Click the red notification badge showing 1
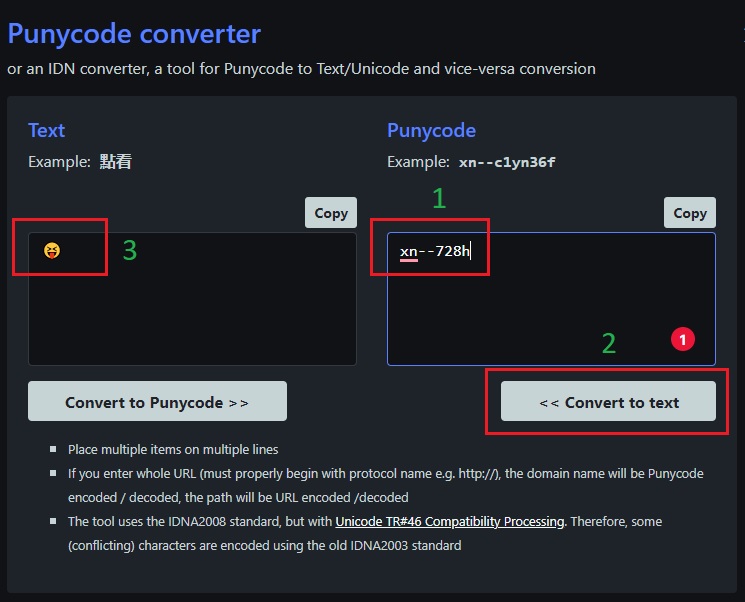The width and height of the screenshot is (745, 602). [682, 340]
